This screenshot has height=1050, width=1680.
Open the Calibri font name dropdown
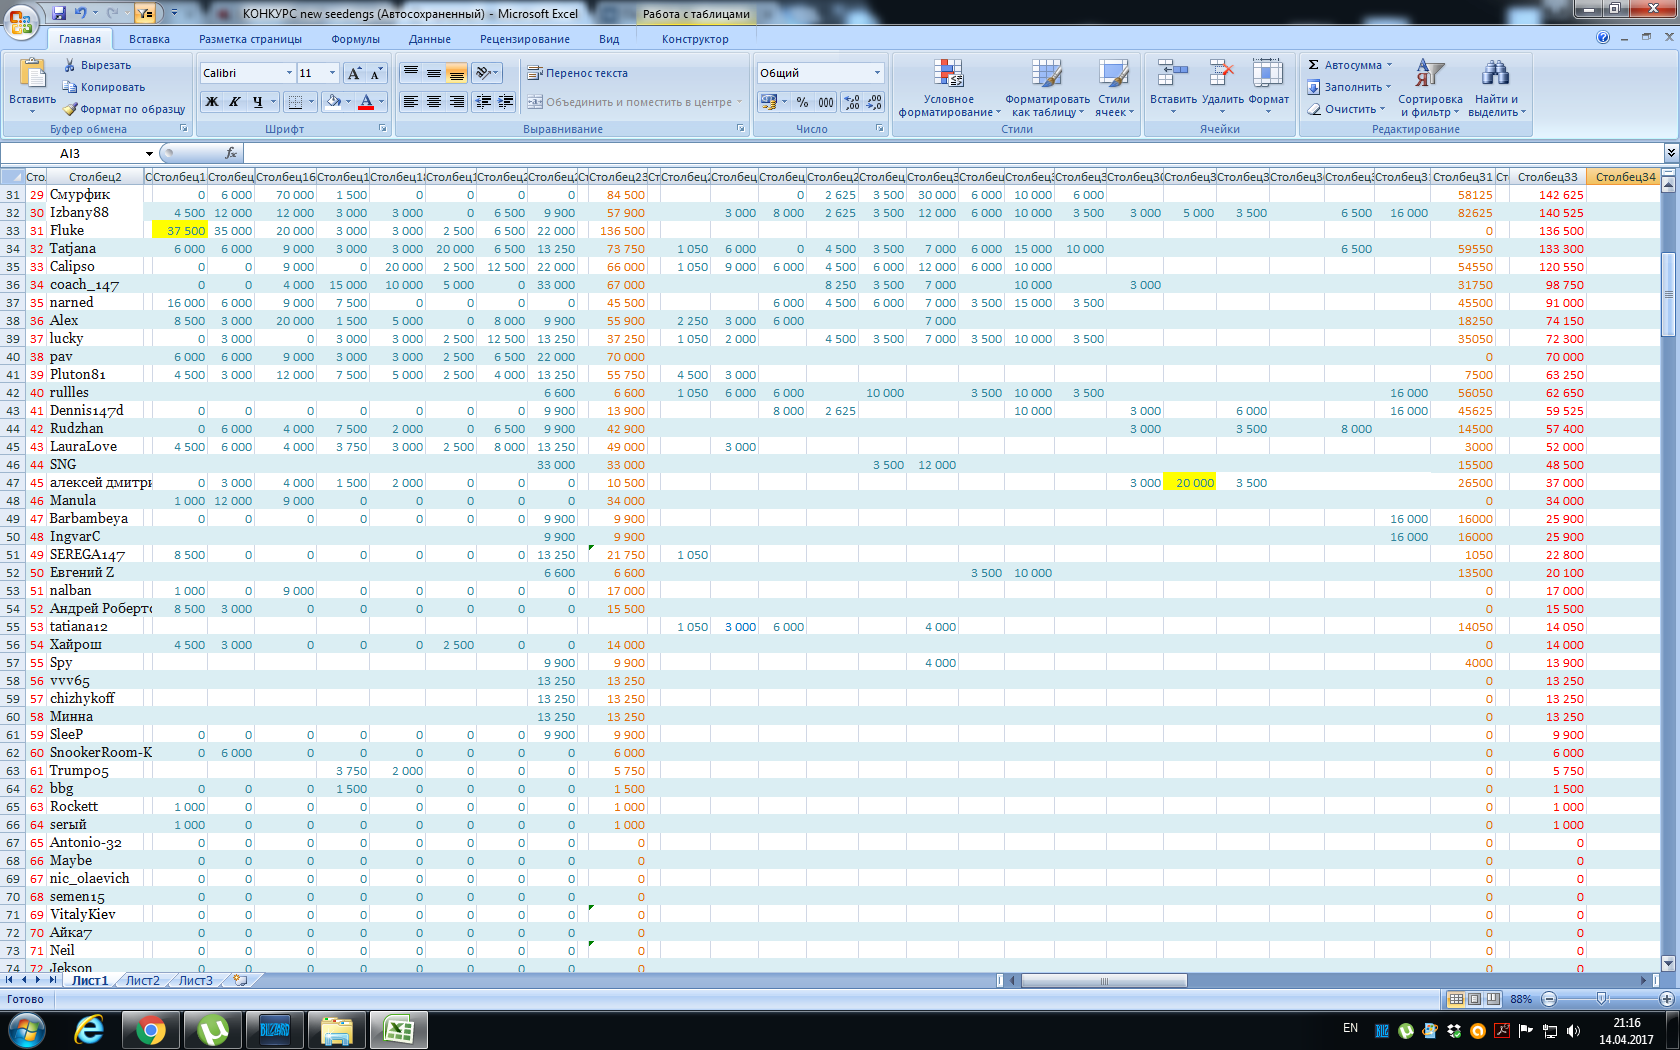(289, 73)
